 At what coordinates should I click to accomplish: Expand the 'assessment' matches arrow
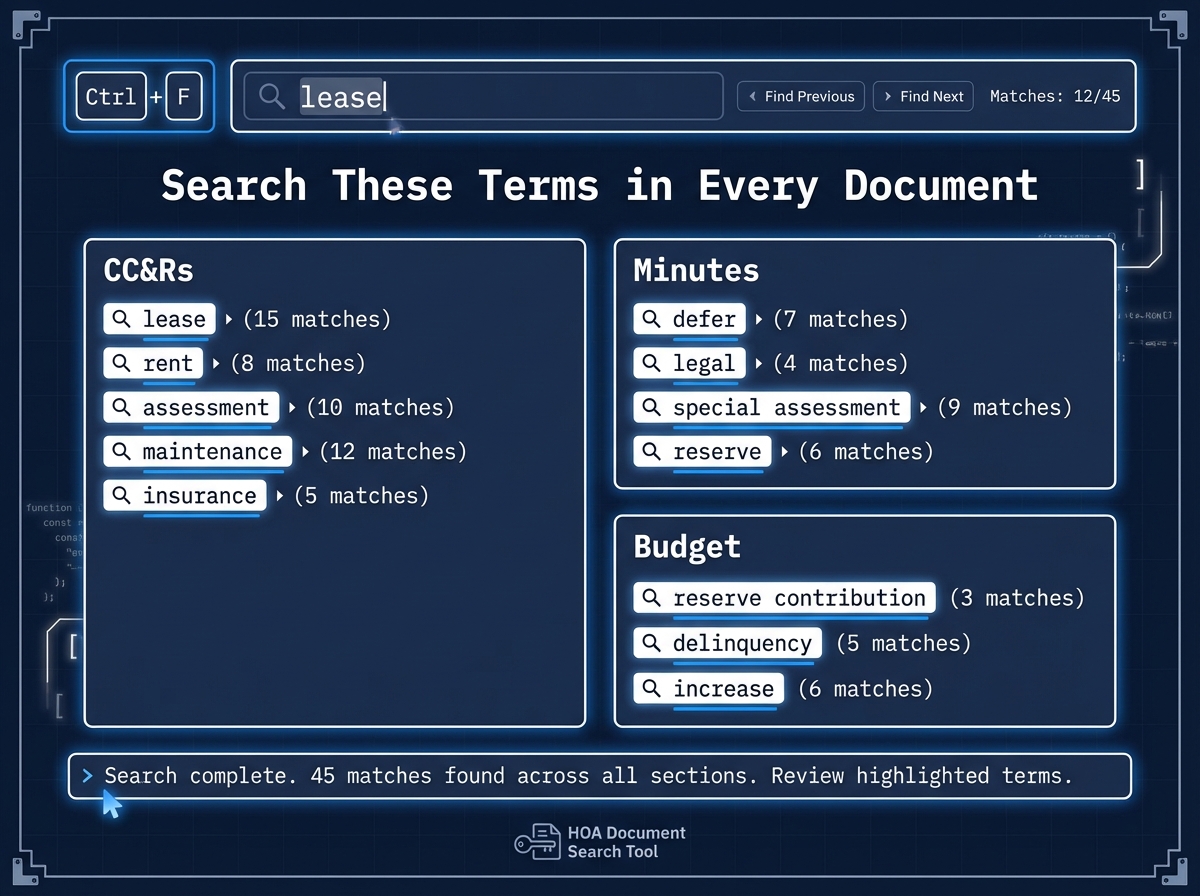tap(292, 408)
